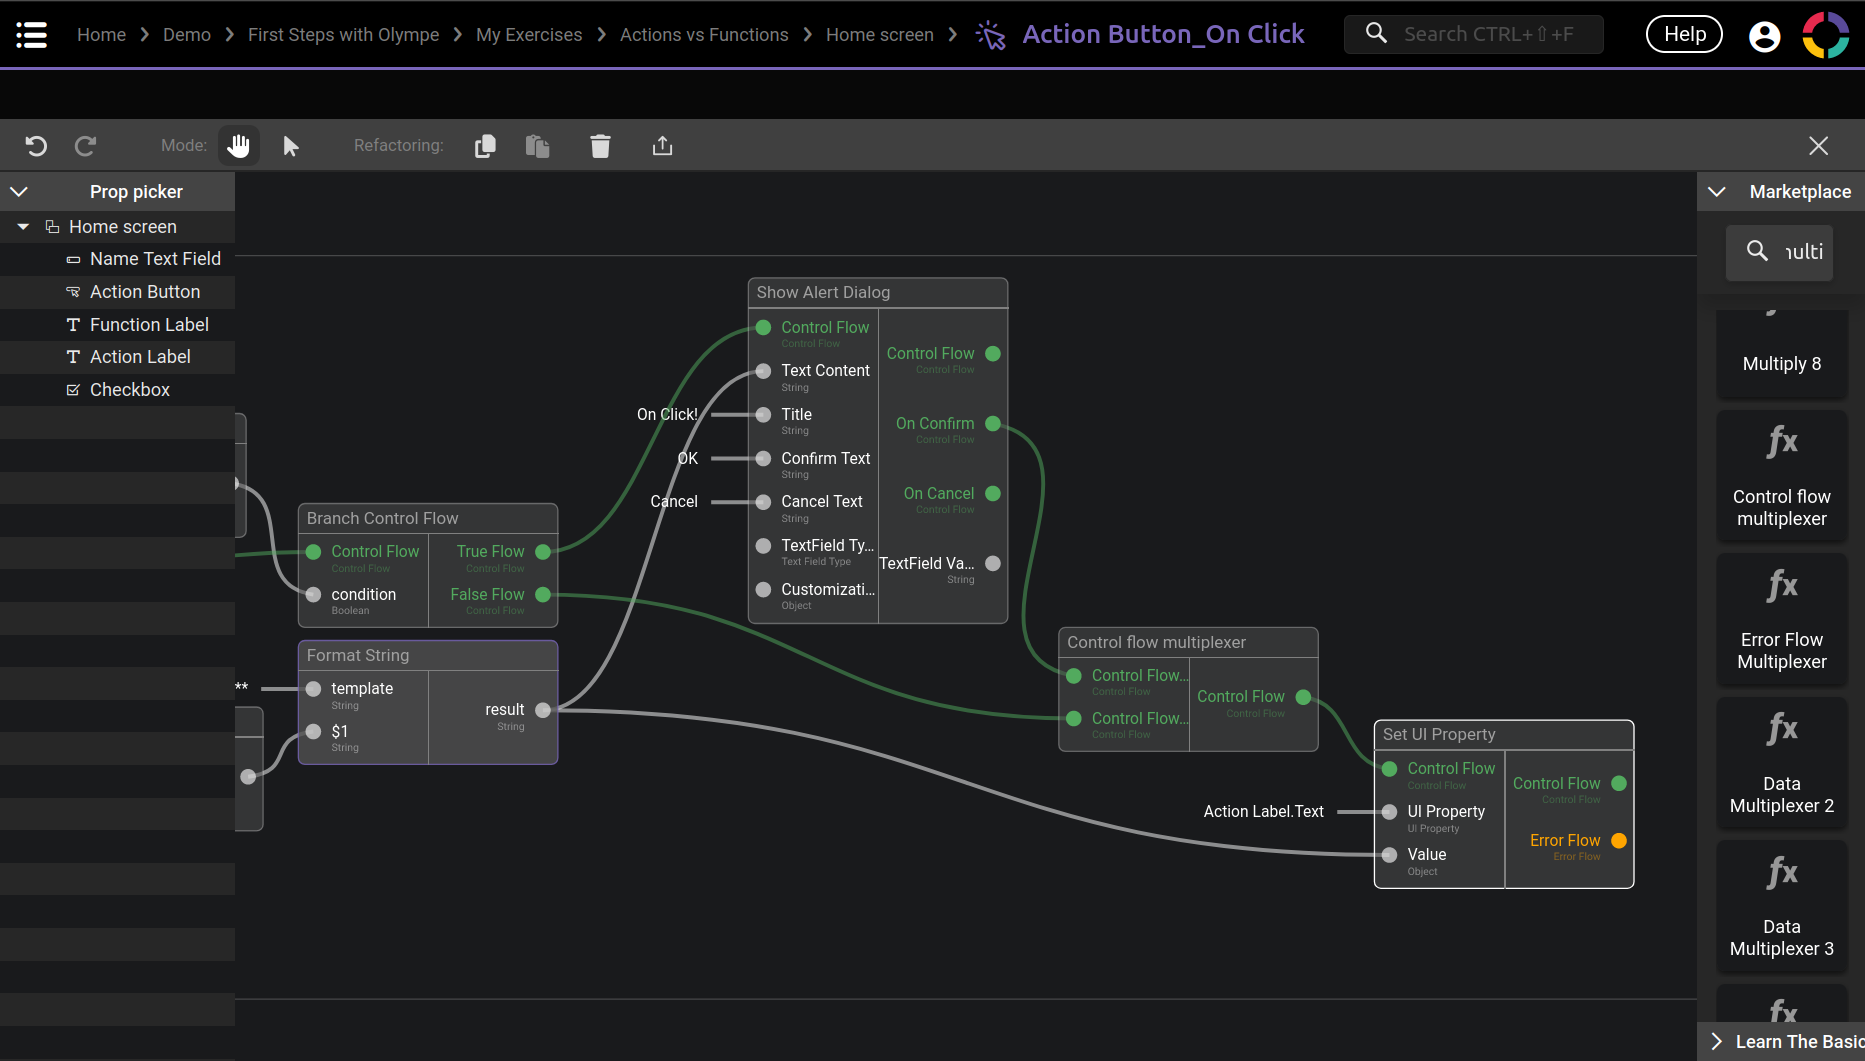Click the Olympe colorful circle logo

tap(1825, 35)
